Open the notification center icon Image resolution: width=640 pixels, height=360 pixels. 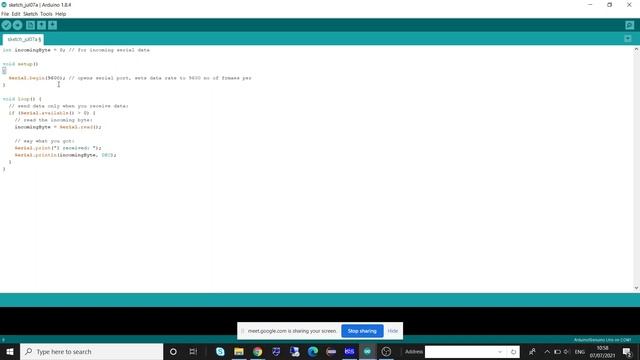(627, 351)
